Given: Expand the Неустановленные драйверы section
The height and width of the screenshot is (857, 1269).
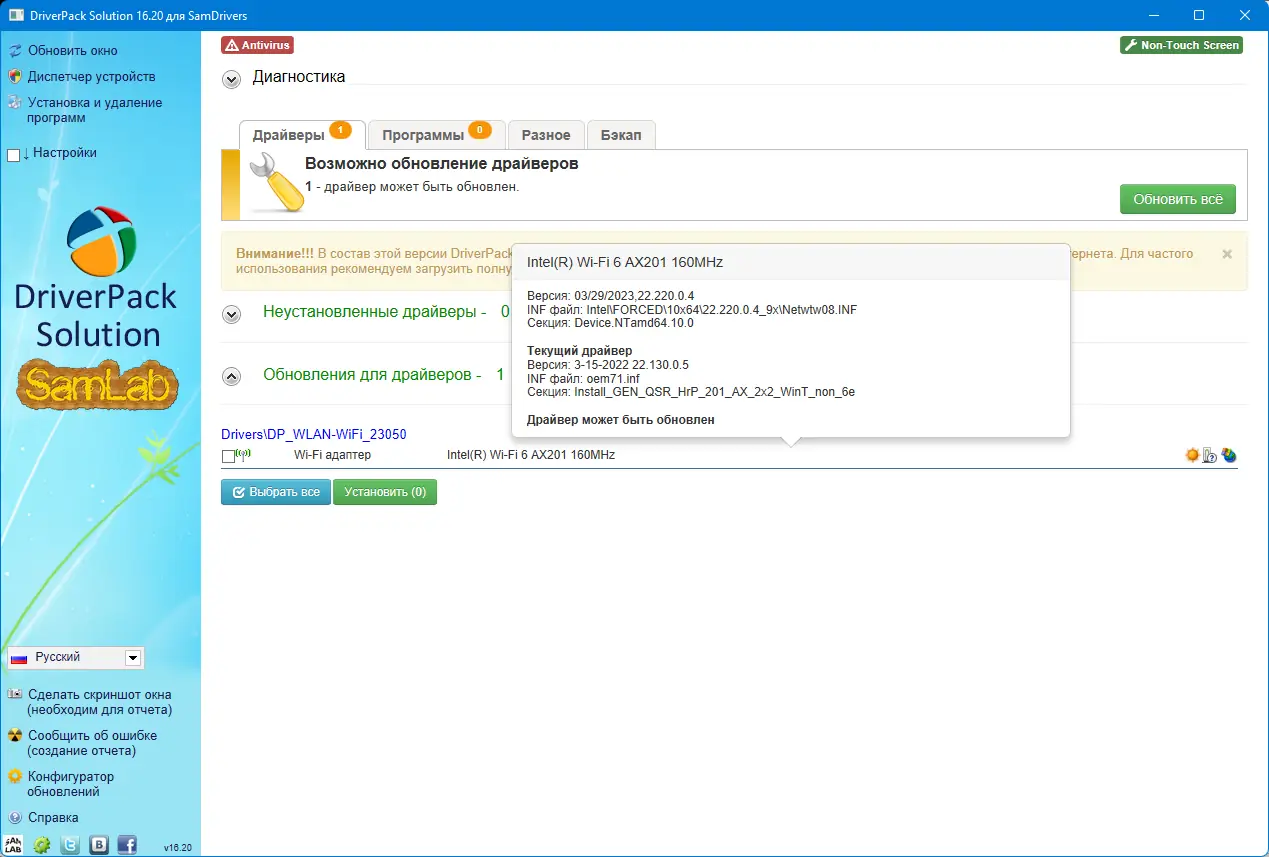Looking at the screenshot, I should pos(231,314).
